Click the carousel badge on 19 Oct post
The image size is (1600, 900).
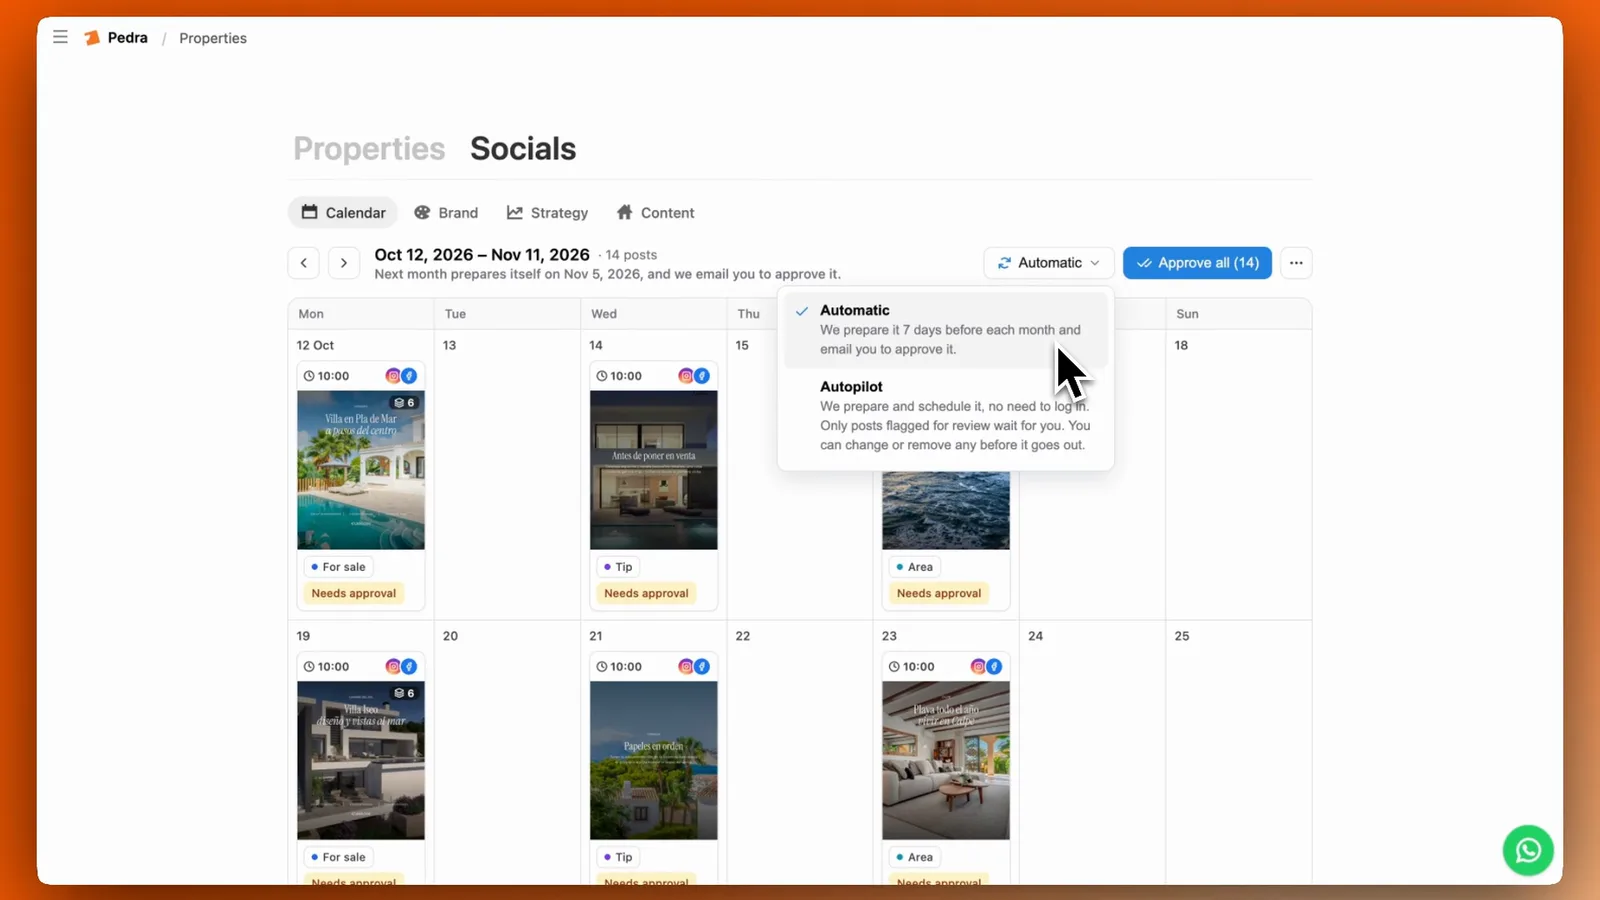(404, 693)
